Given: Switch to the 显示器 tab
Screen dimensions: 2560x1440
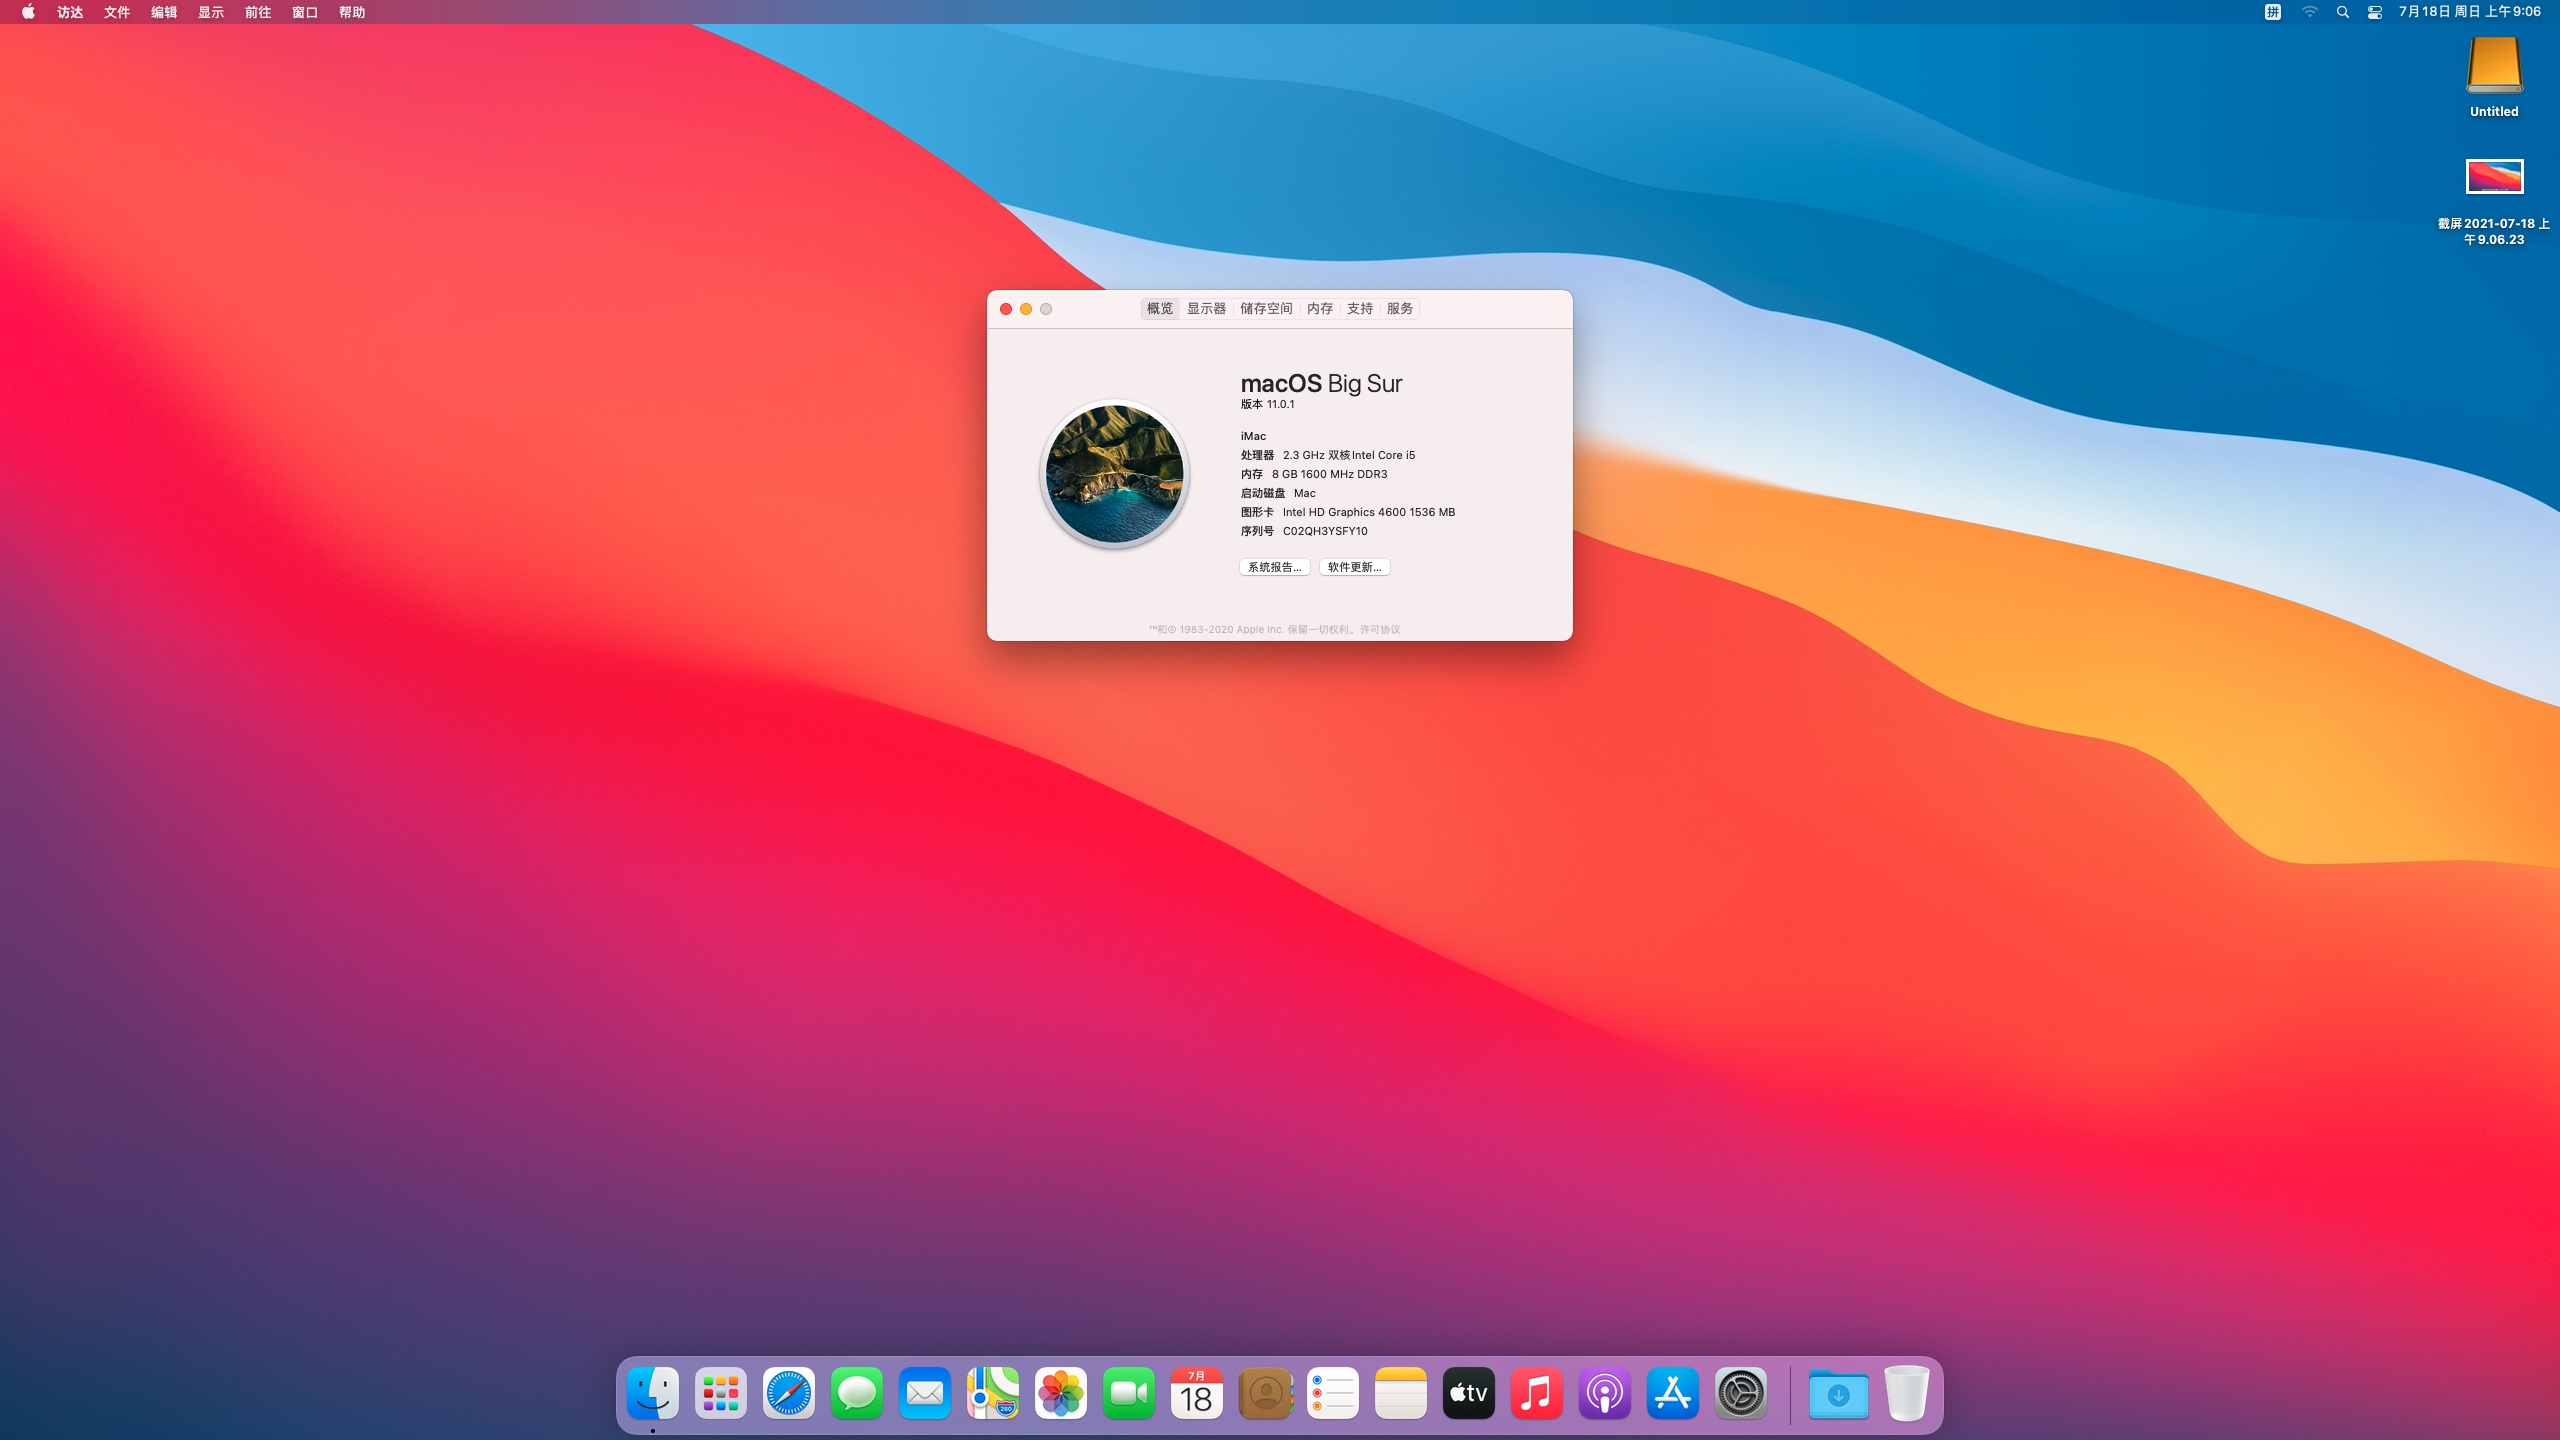Looking at the screenshot, I should [1207, 309].
